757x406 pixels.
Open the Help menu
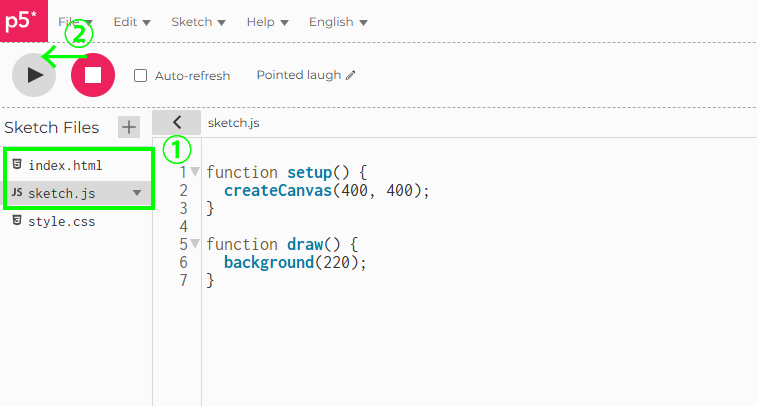coord(267,22)
